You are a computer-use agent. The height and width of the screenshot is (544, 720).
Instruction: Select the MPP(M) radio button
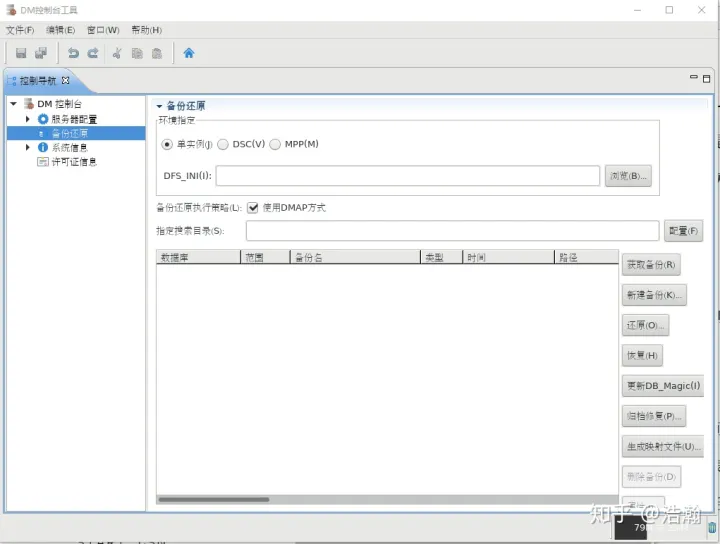coord(275,145)
